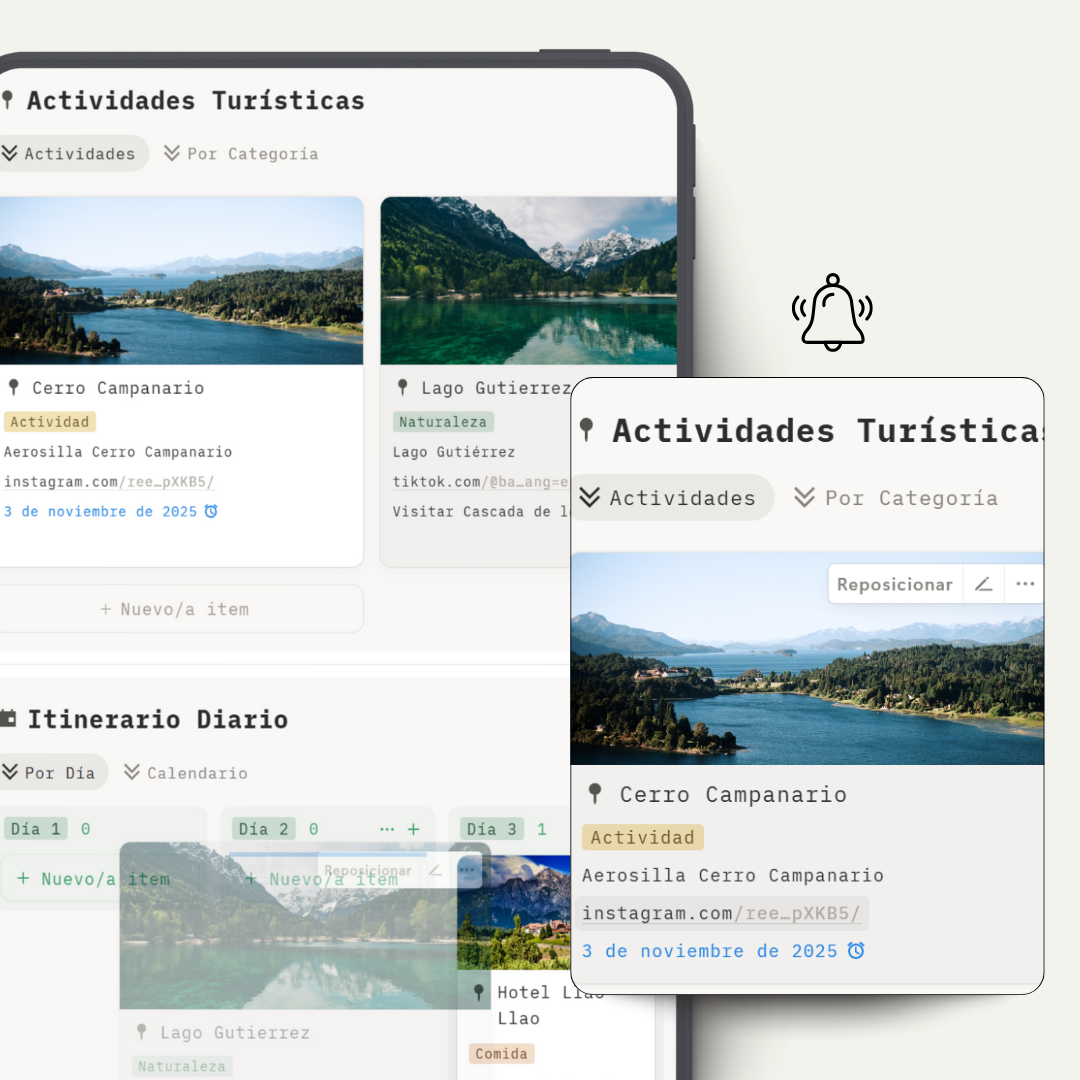
Task: Click the yellow Actividad tag in popup
Action: tap(642, 838)
